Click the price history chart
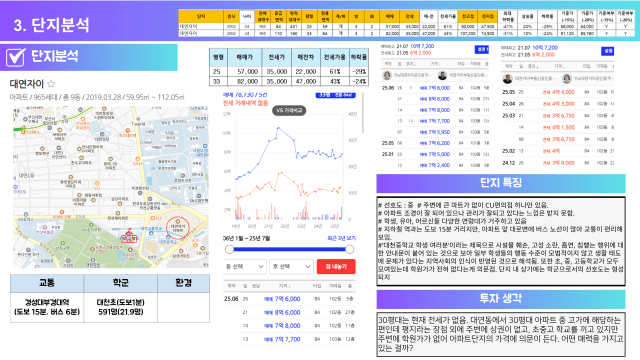Image resolution: width=640 pixels, height=360 pixels. tap(290, 170)
